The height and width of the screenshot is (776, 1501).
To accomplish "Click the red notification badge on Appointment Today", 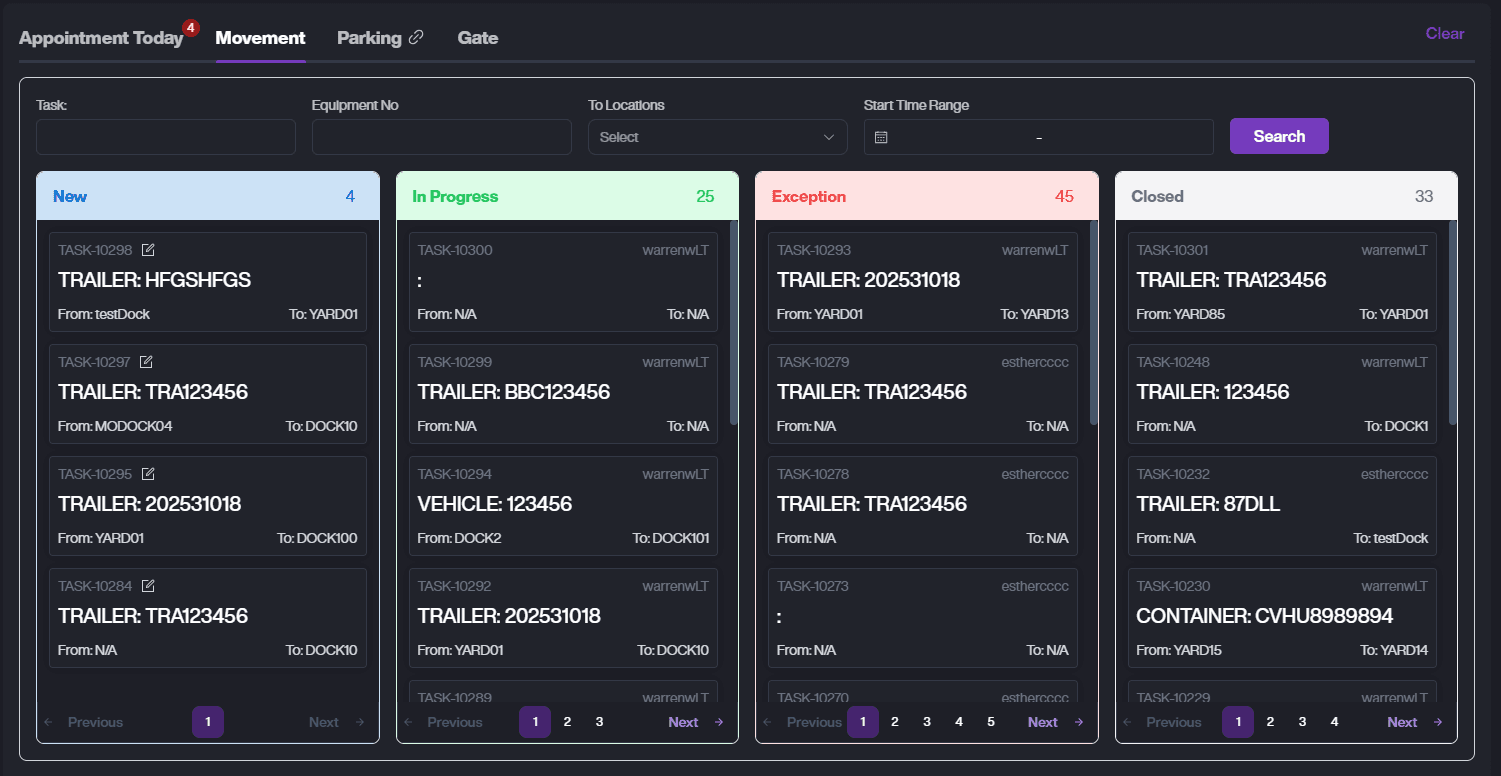I will point(191,27).
